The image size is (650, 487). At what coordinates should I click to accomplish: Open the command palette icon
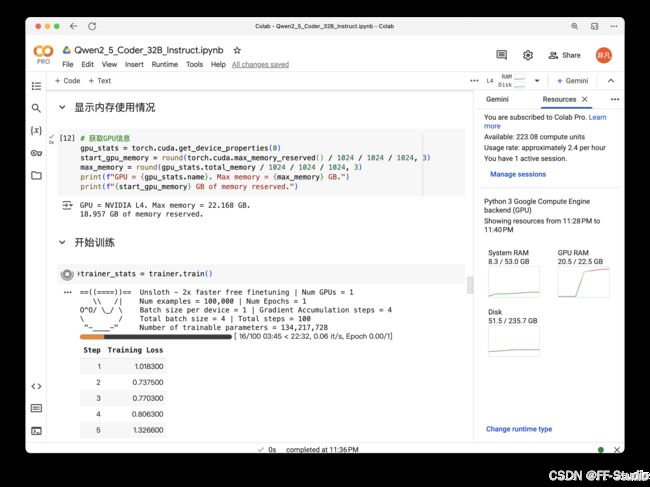[36, 409]
